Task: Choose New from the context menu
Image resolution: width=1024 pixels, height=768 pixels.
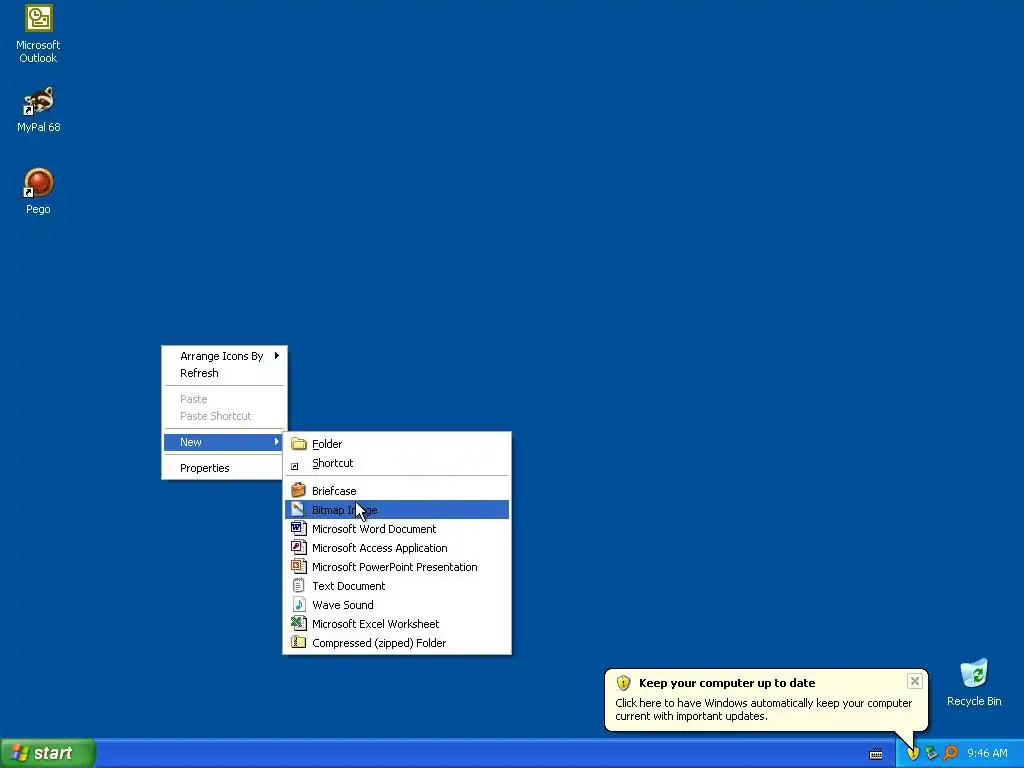Action: [x=224, y=442]
